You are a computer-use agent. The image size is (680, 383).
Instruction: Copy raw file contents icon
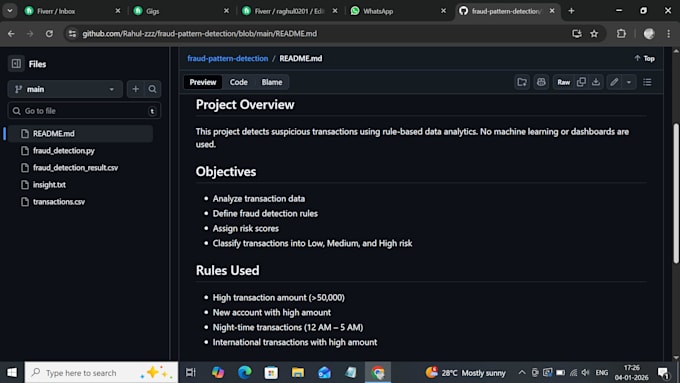581,82
